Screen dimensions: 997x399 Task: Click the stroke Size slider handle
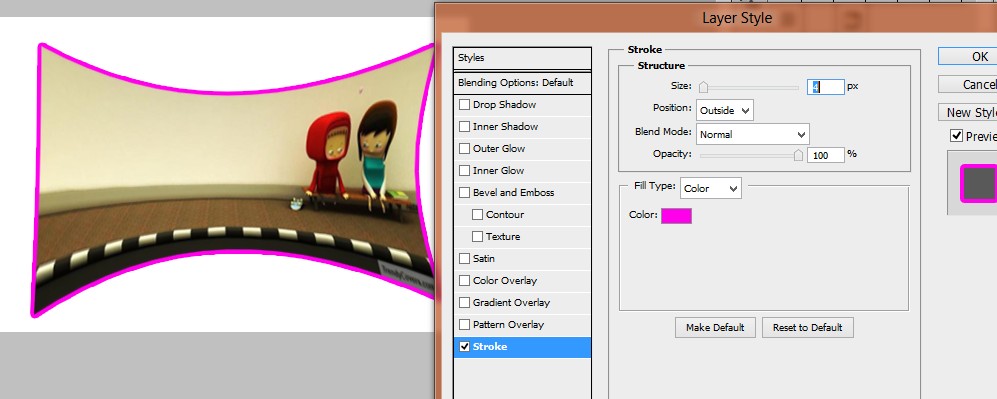pos(703,87)
